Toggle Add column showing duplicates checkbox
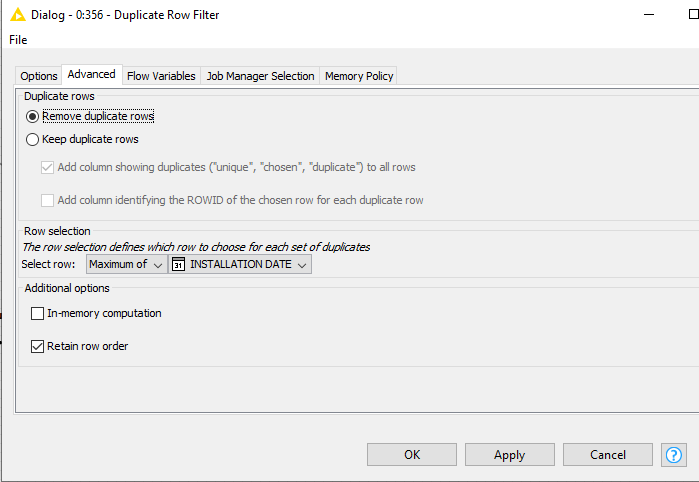The height and width of the screenshot is (482, 699). [x=48, y=167]
